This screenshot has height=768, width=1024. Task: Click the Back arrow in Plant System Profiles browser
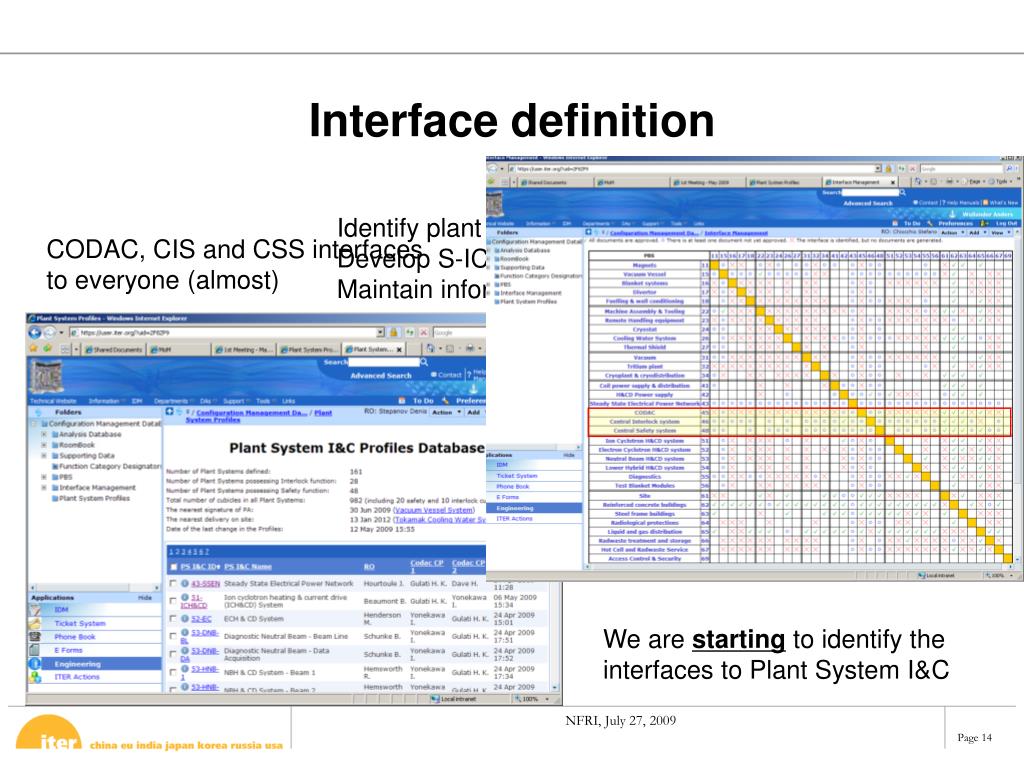click(x=35, y=332)
